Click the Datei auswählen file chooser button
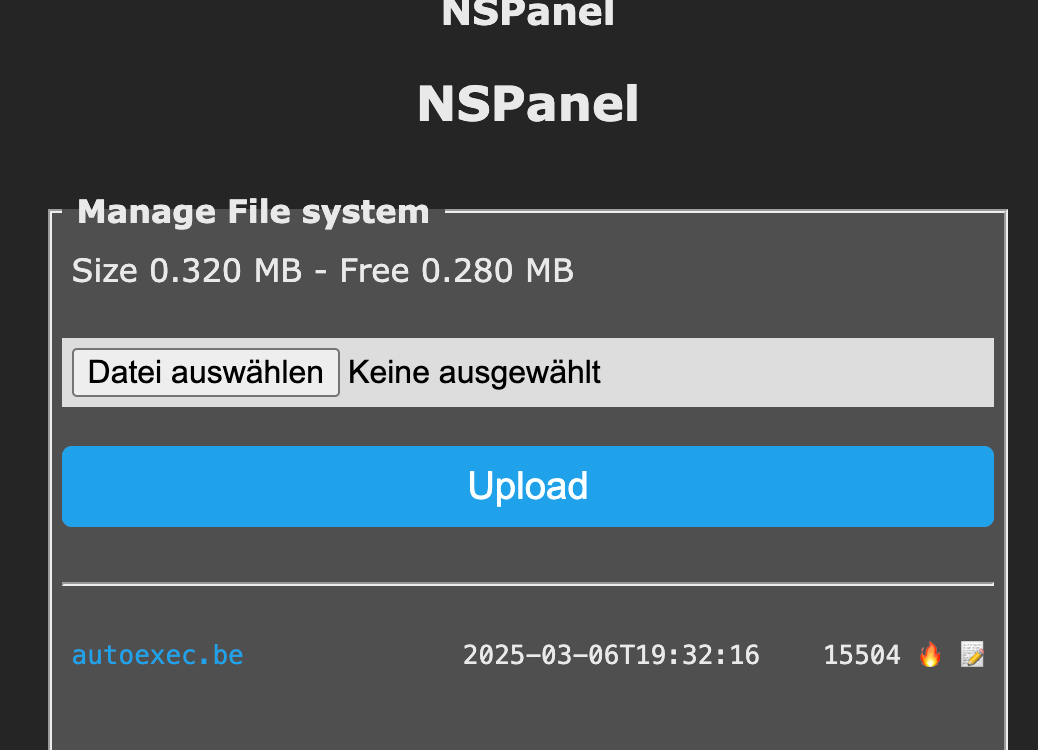Screen dimensions: 1038x750 (x=206, y=373)
